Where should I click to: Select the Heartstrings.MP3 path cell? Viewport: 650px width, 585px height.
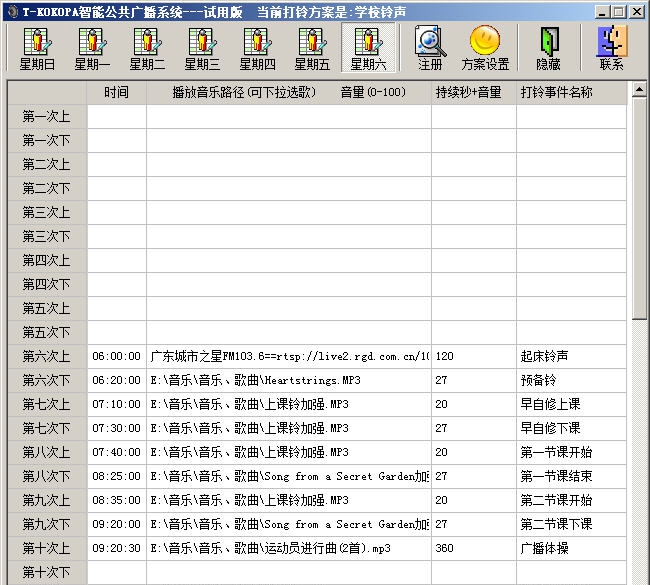289,381
